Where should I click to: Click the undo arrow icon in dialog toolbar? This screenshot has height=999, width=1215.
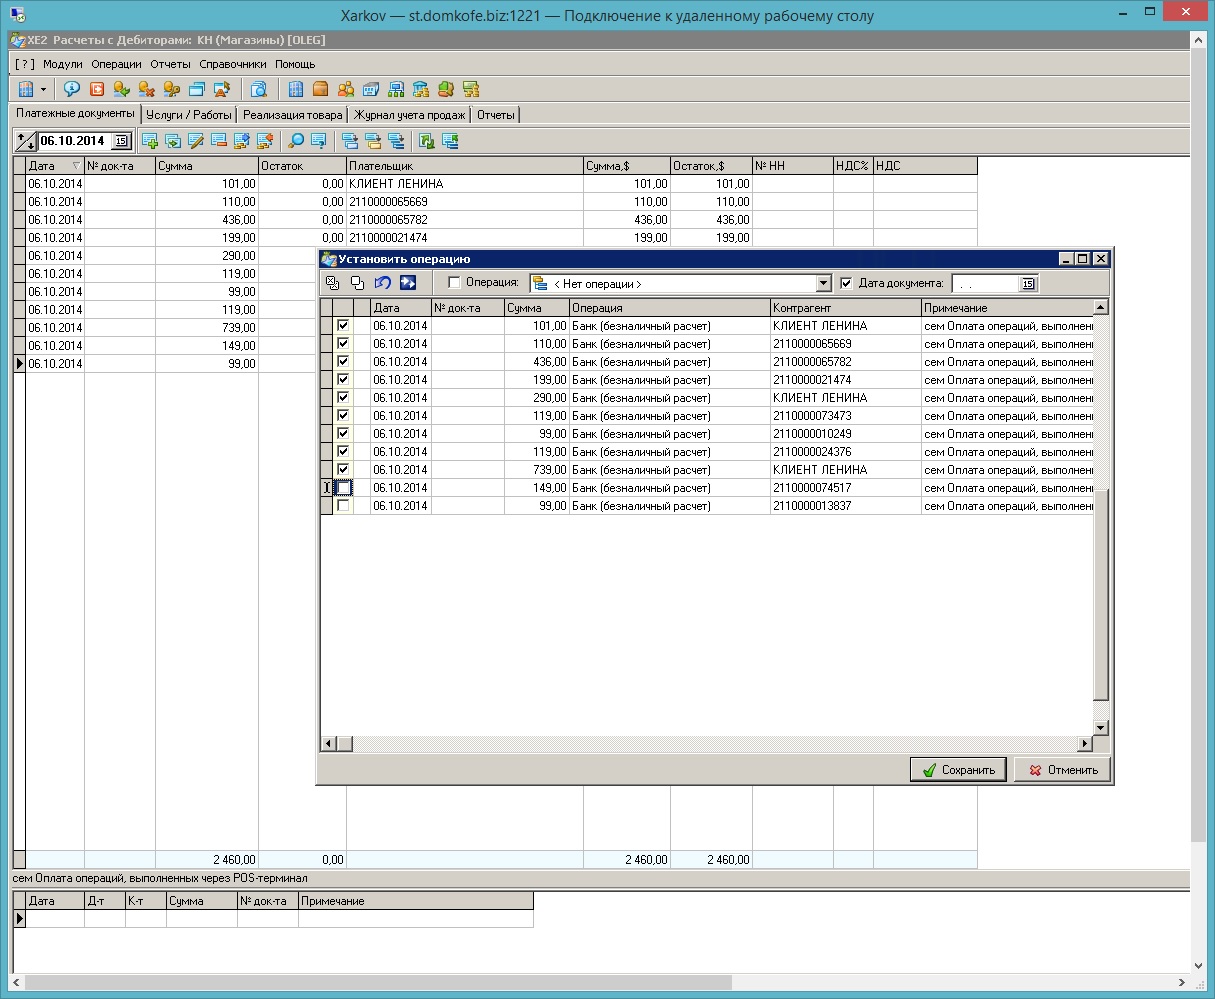pyautogui.click(x=382, y=283)
